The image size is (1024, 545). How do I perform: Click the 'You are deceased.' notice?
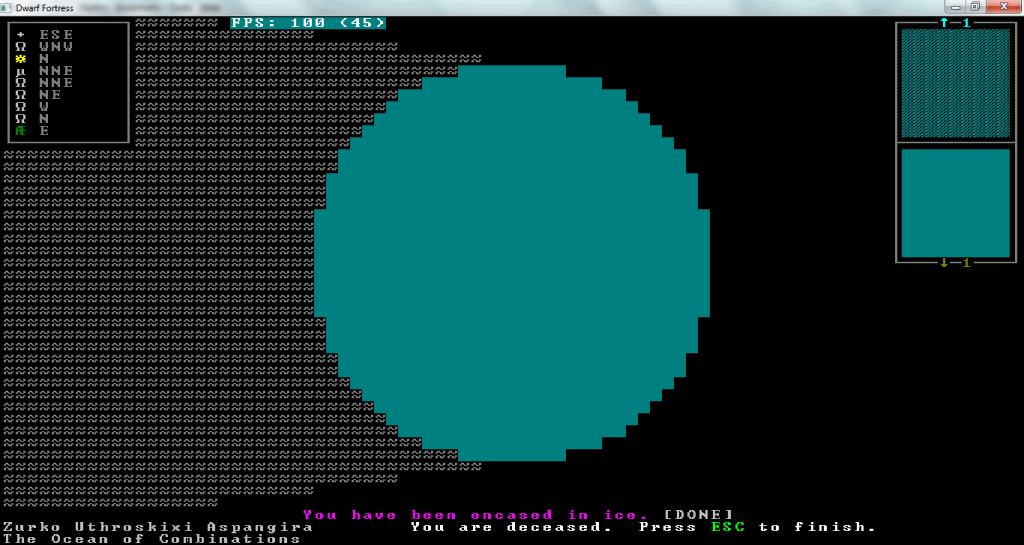511,527
